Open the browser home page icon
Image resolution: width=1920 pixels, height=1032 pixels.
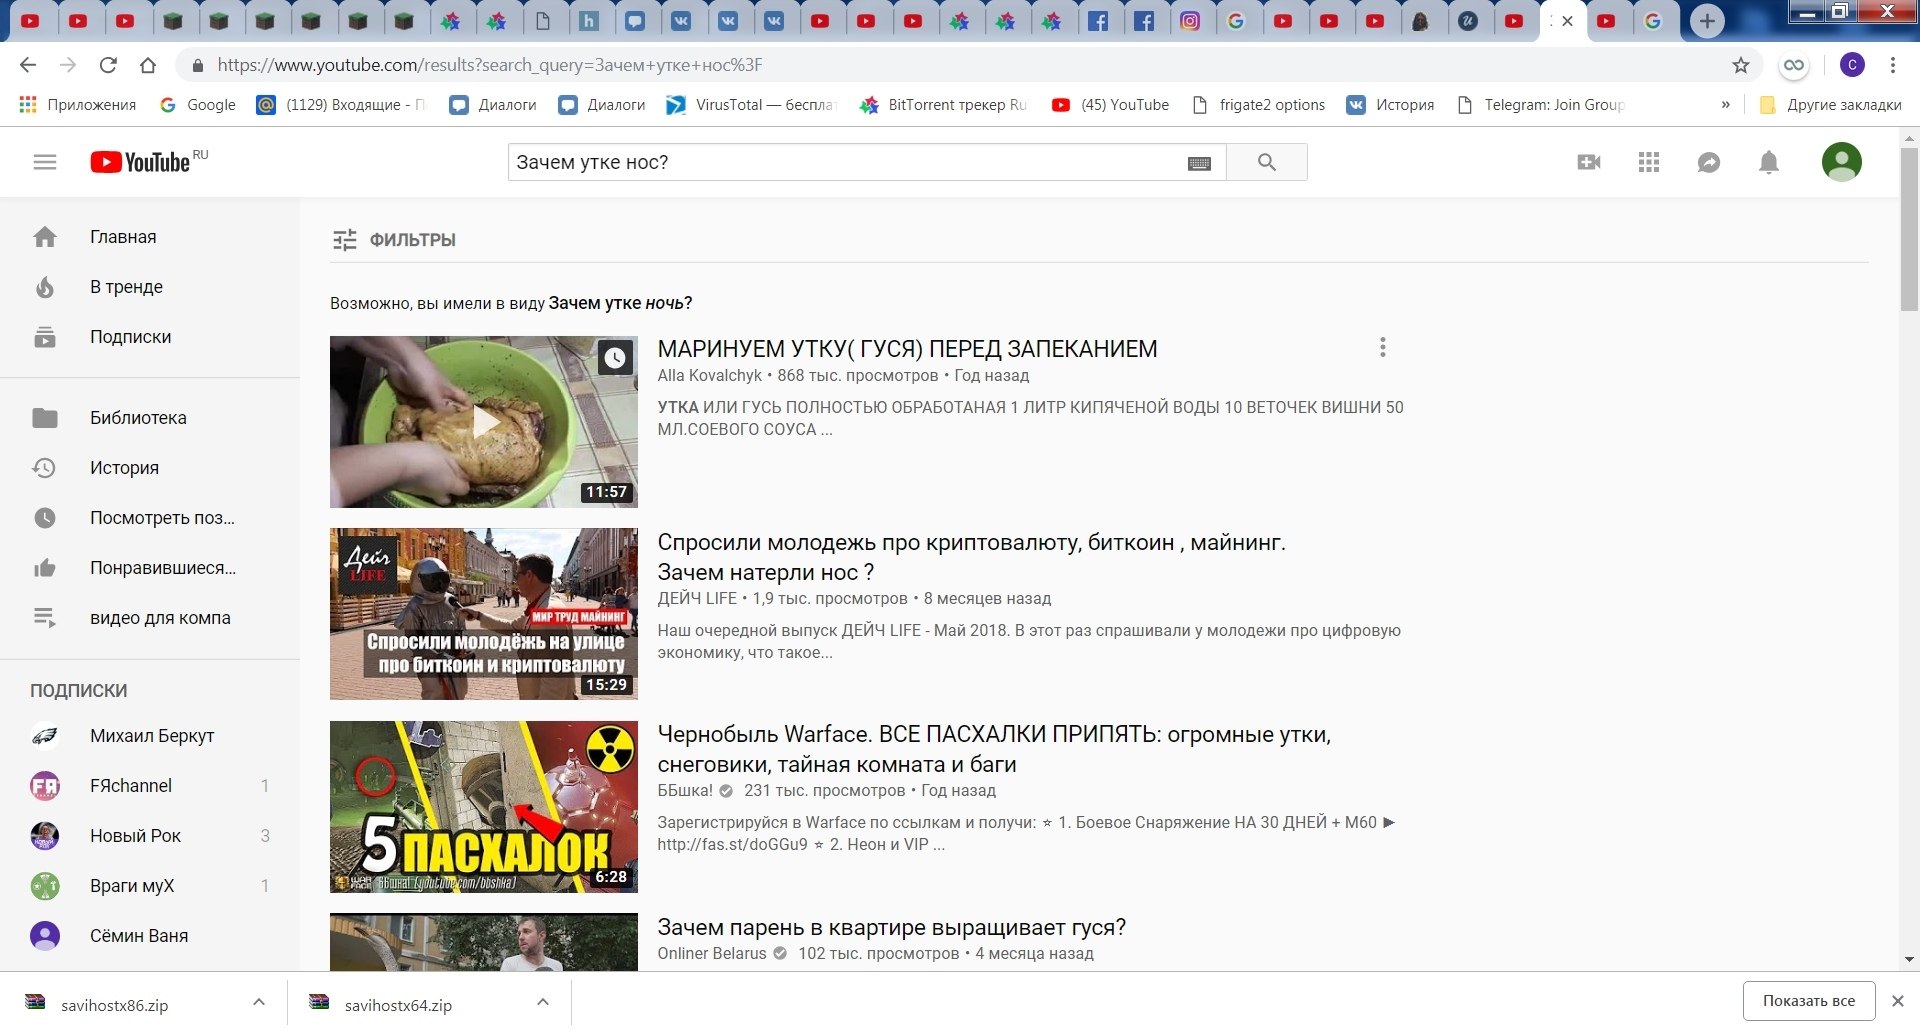(x=148, y=65)
